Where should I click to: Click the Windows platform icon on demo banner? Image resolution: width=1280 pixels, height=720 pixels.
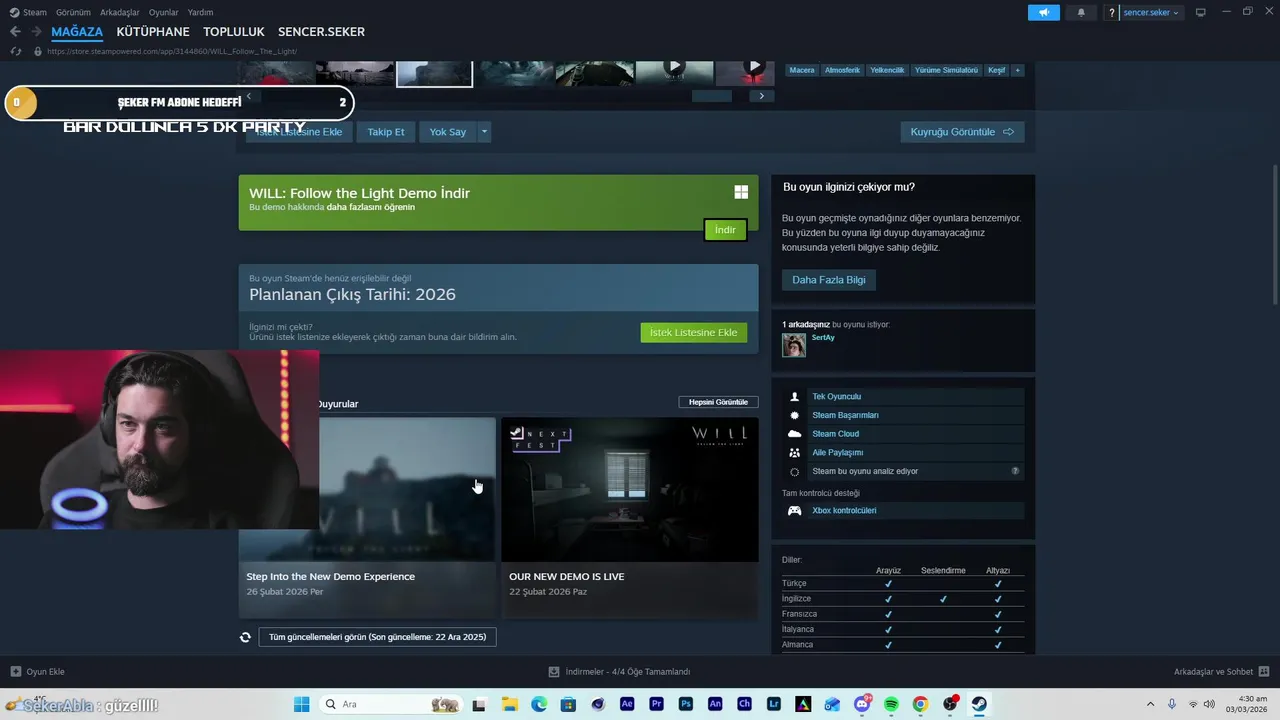click(x=741, y=192)
